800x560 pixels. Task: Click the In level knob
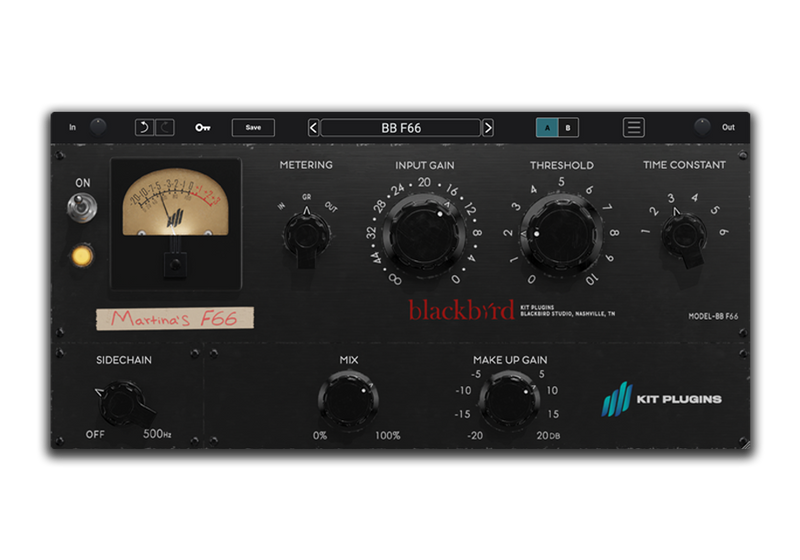click(97, 126)
